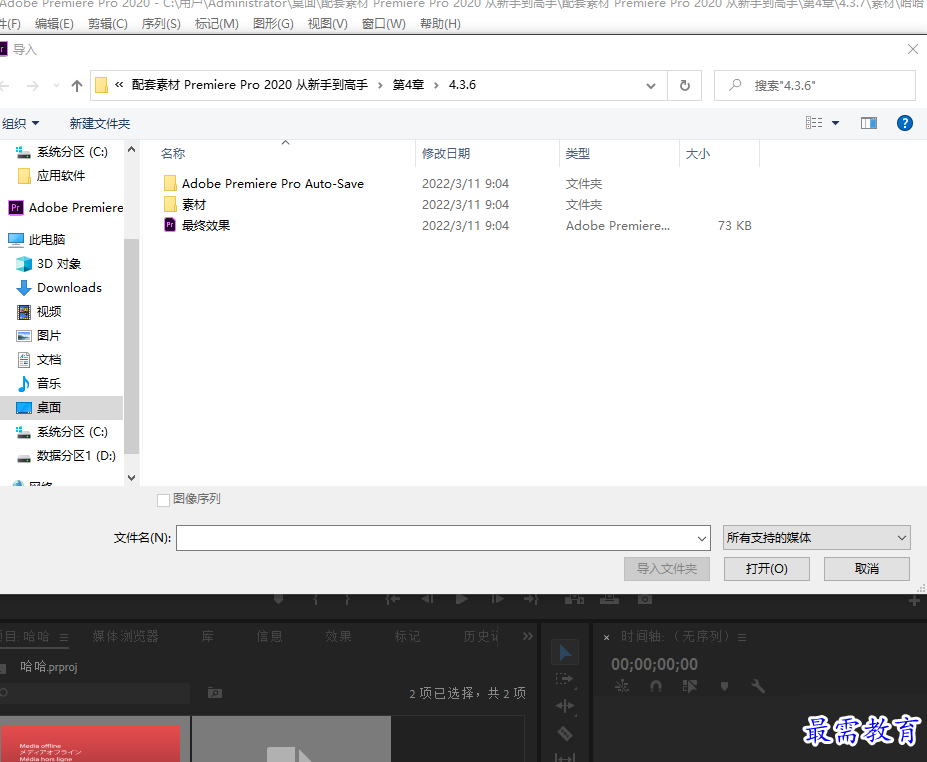Image resolution: width=927 pixels, height=762 pixels.
Task: Open the 编辑(E) menu
Action: pos(54,24)
